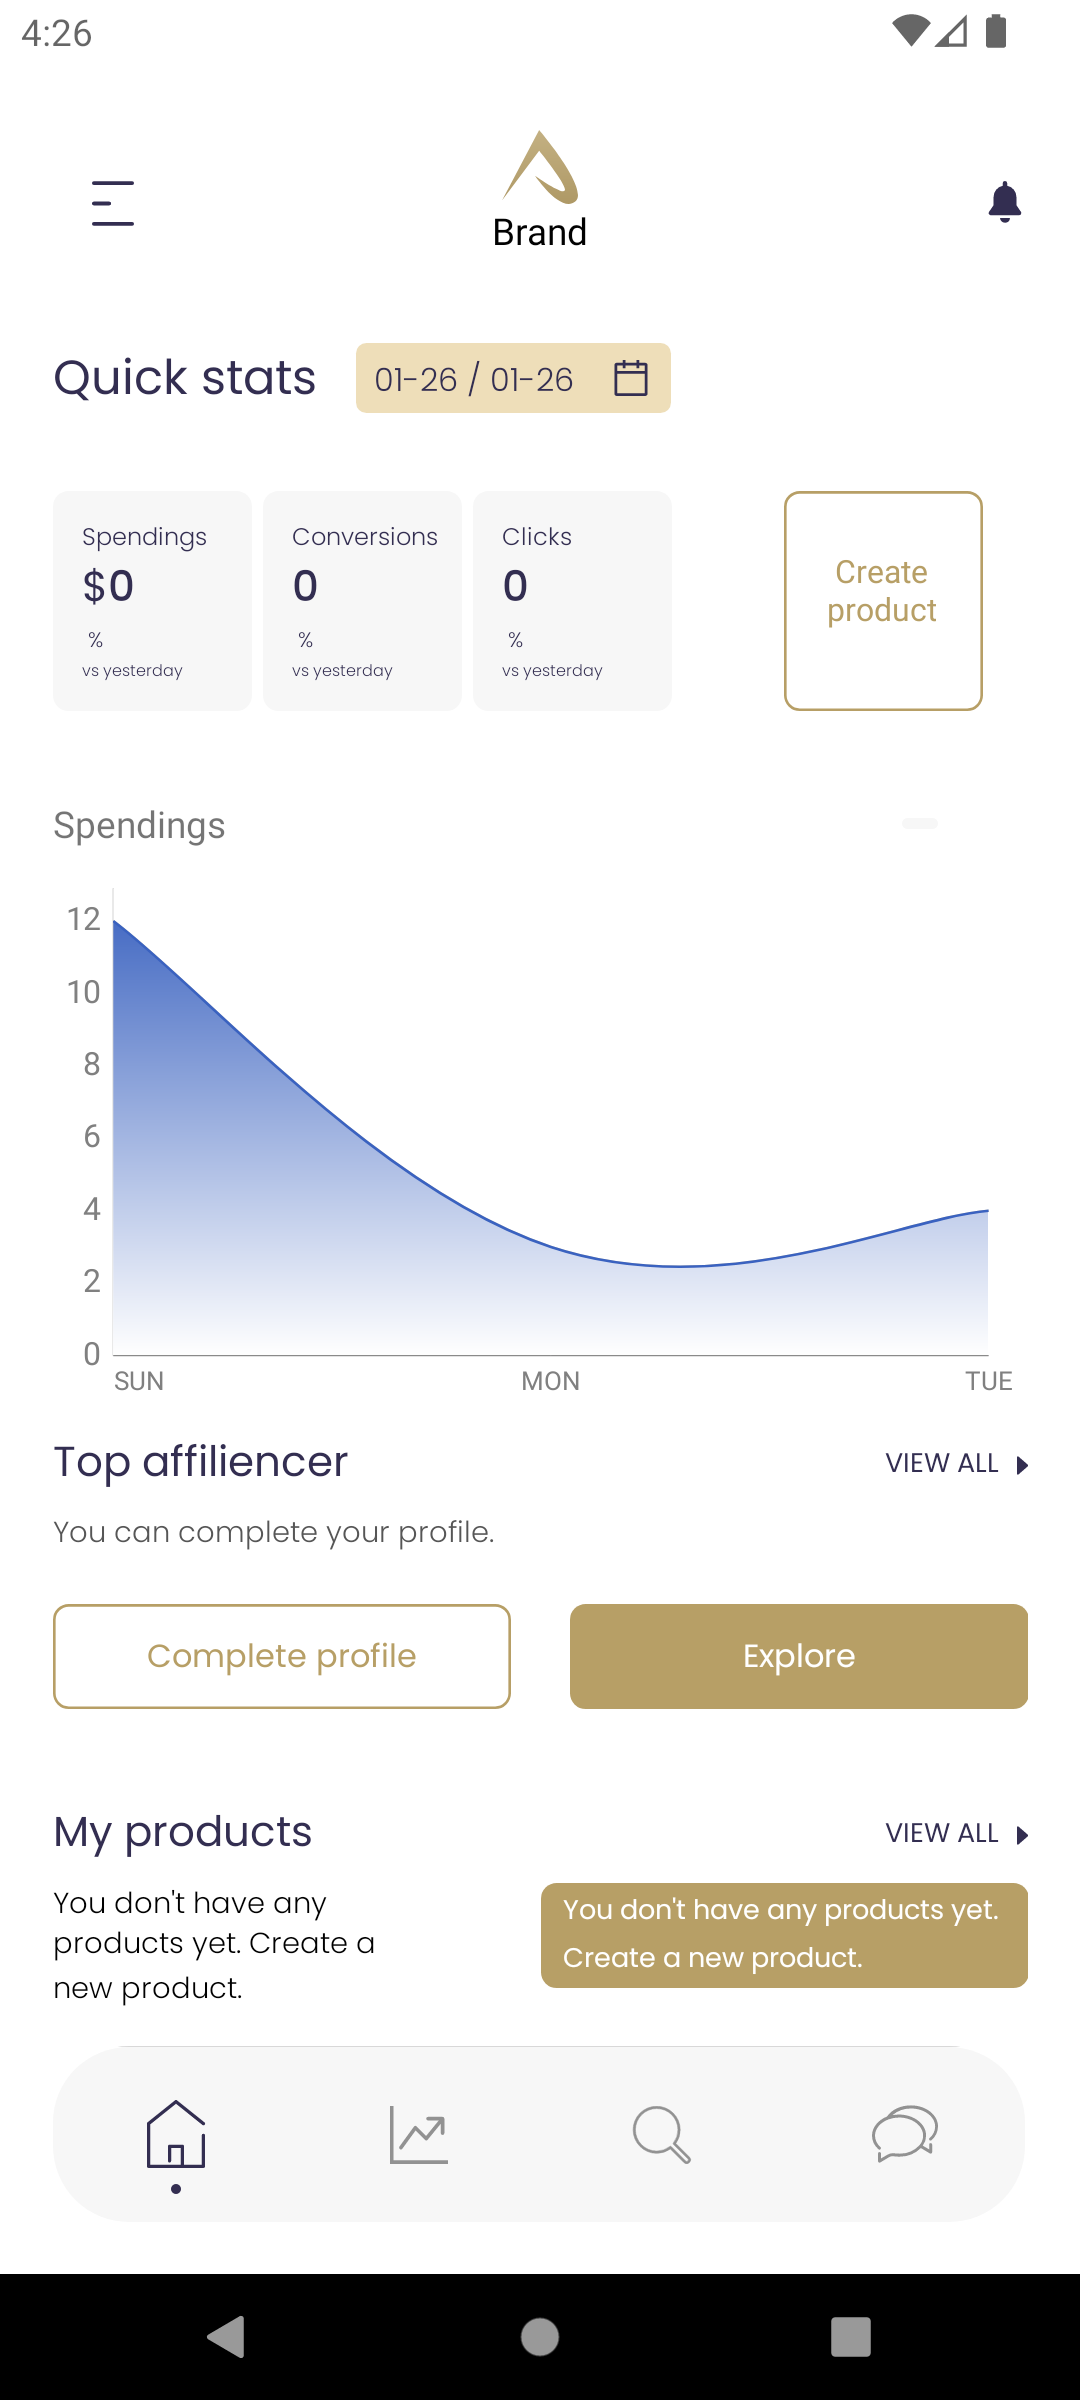The height and width of the screenshot is (2400, 1080).
Task: Open the chat messages tab
Action: 905,2134
